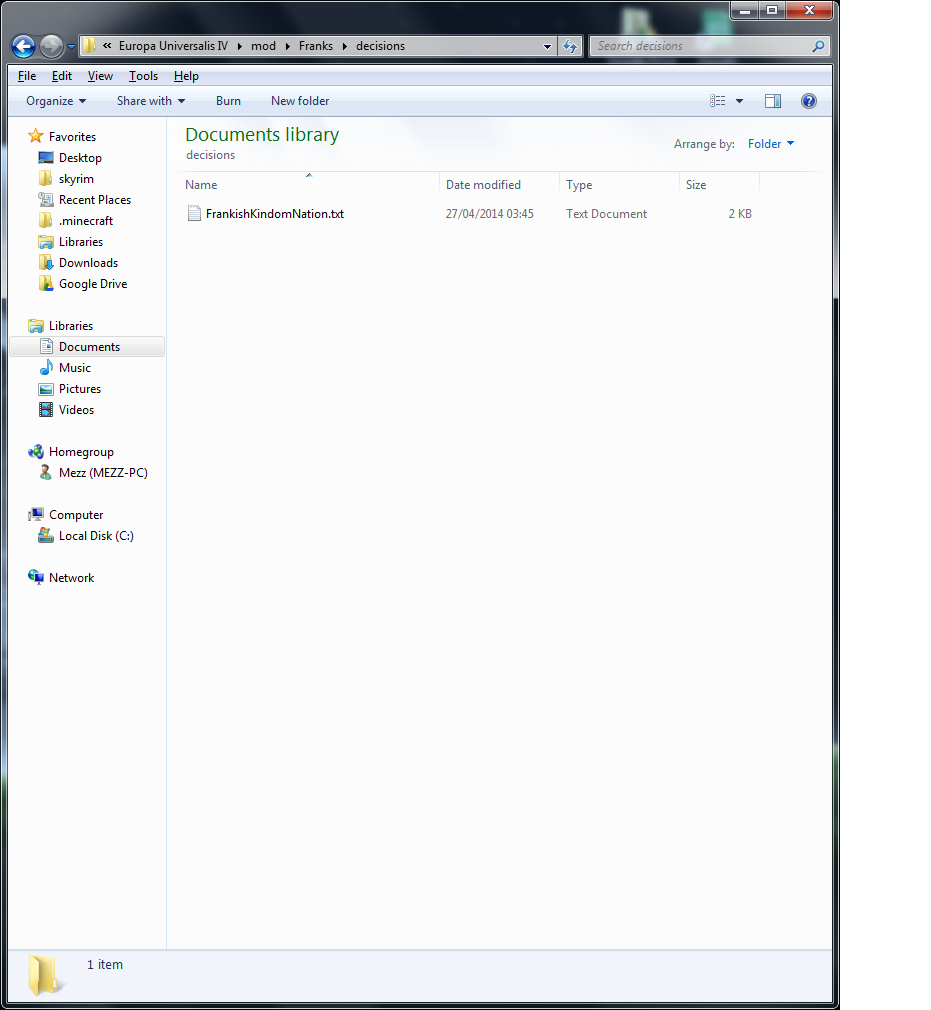Open the View menu
Screen dimensions: 931x1010
point(100,76)
